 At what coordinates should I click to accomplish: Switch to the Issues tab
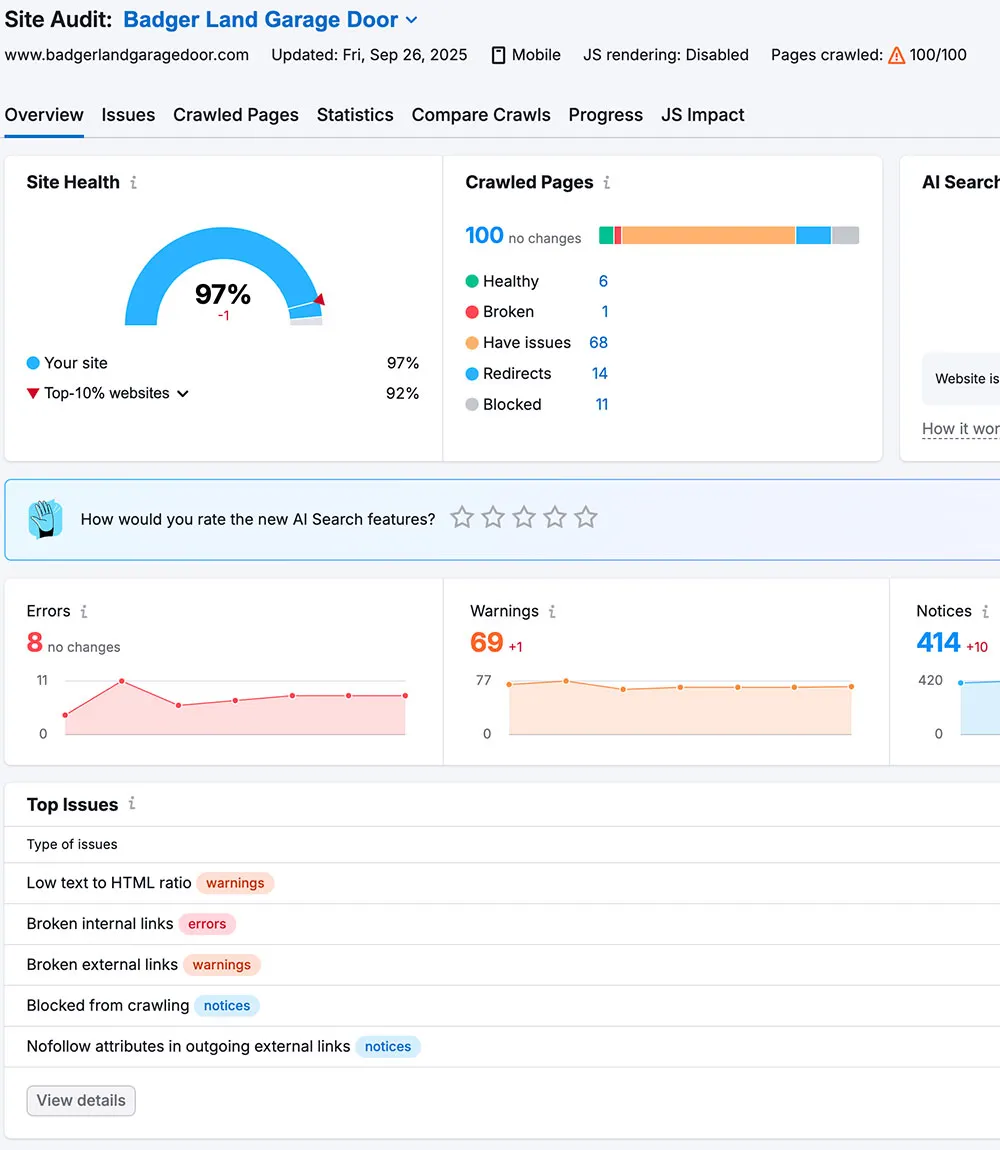pyautogui.click(x=128, y=115)
